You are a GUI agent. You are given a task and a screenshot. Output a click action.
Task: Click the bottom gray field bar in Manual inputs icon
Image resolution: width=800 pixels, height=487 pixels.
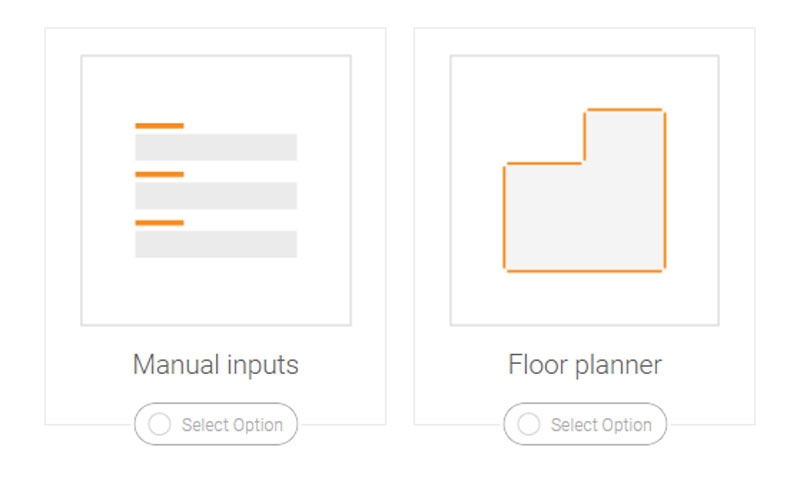[x=216, y=244]
